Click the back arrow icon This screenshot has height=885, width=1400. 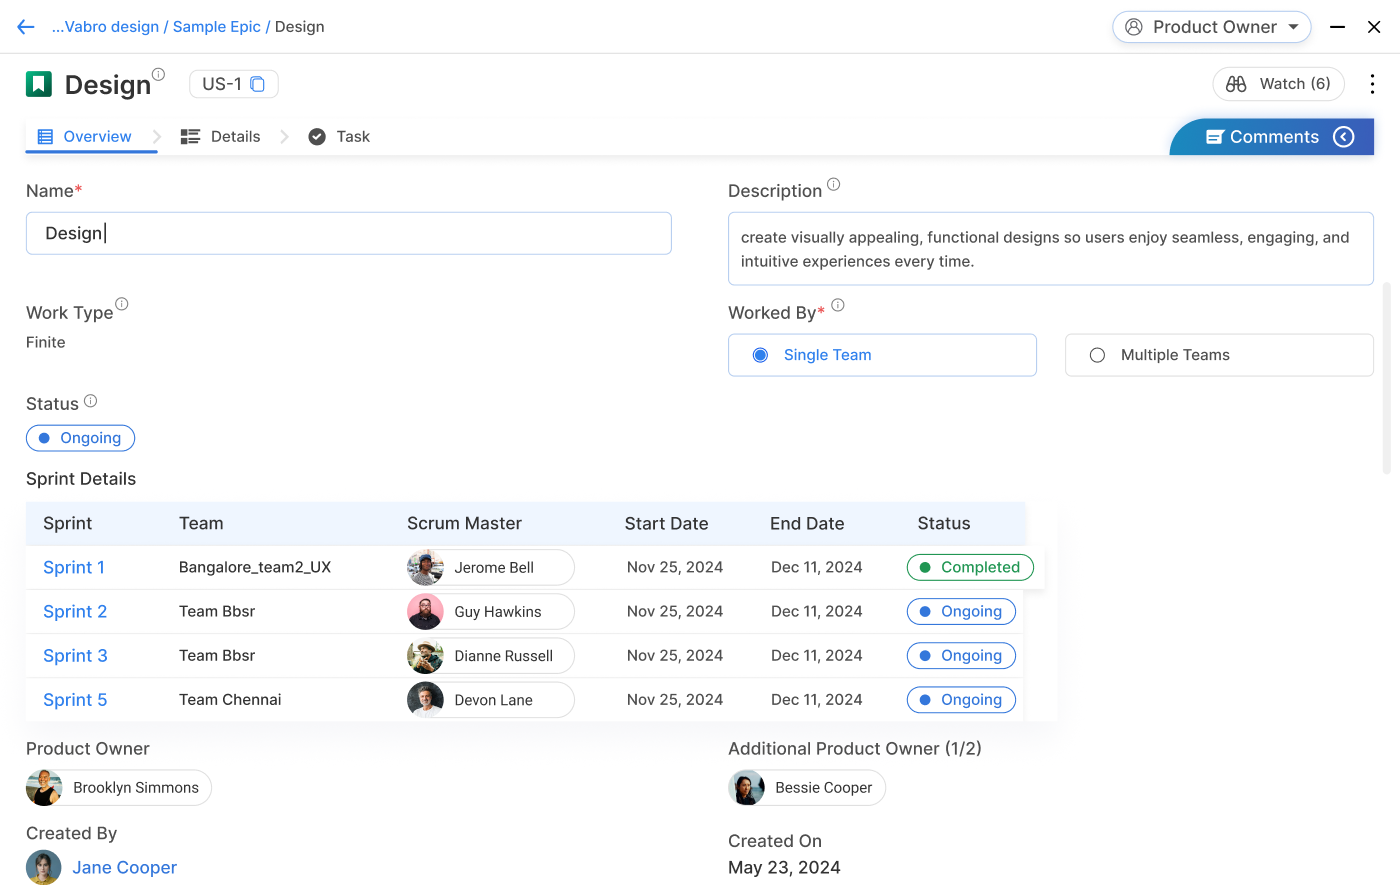click(26, 27)
